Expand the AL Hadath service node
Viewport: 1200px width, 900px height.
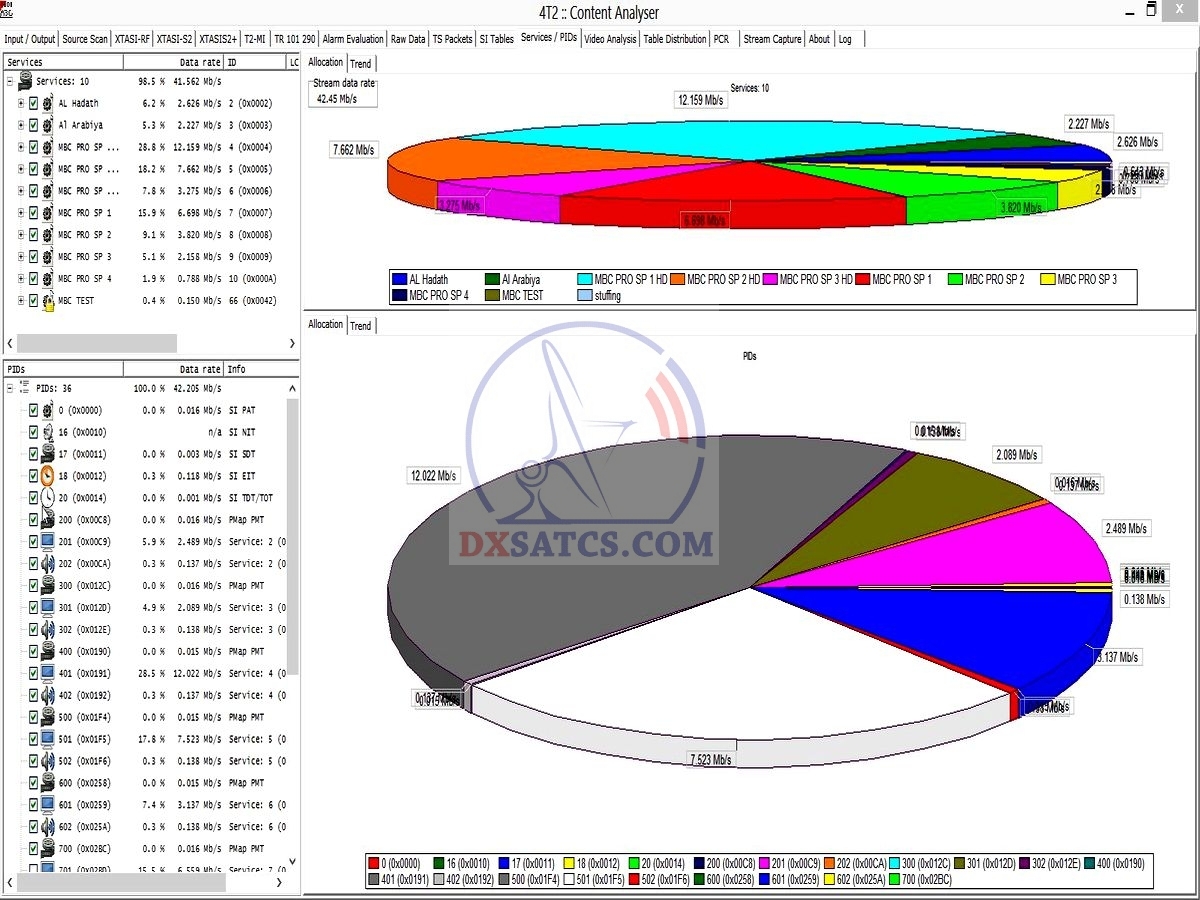pyautogui.click(x=21, y=103)
